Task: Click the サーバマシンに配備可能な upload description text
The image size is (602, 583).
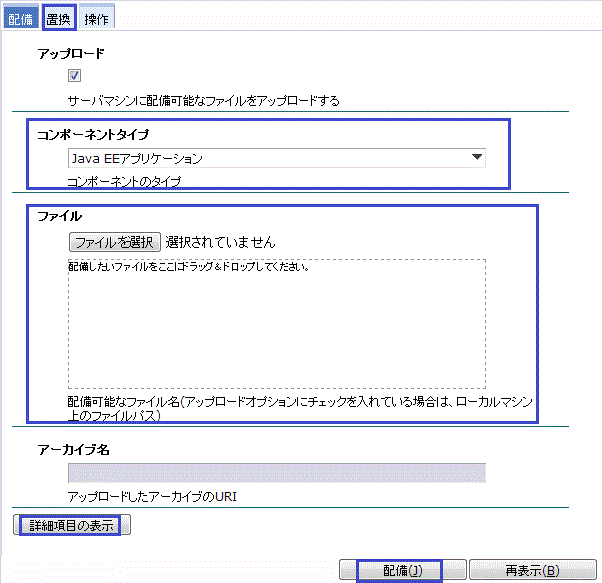Action: (x=203, y=100)
